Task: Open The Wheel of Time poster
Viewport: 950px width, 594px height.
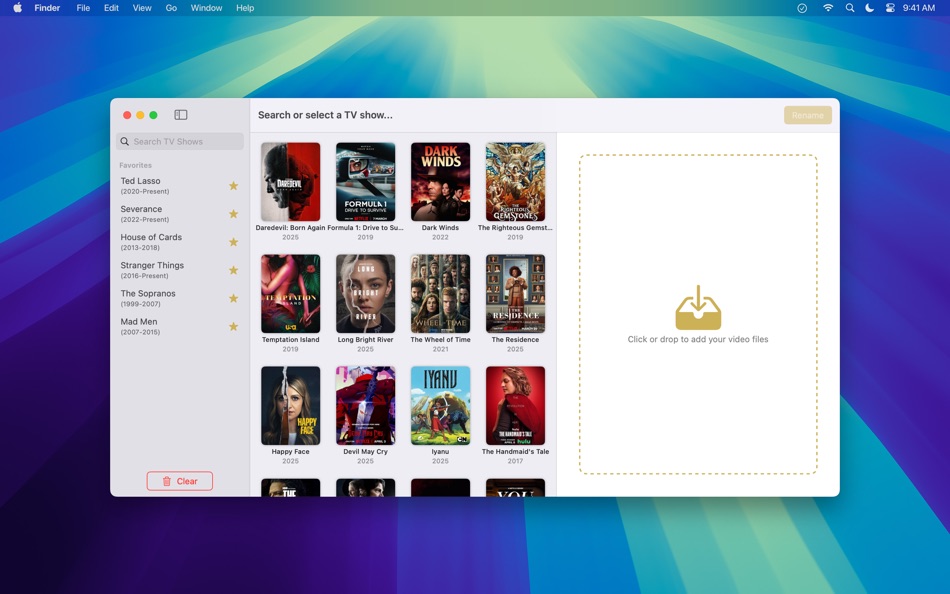Action: [440, 294]
